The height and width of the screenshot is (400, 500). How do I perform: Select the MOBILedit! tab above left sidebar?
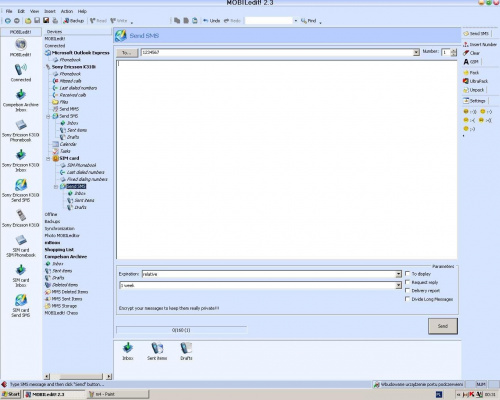point(21,32)
